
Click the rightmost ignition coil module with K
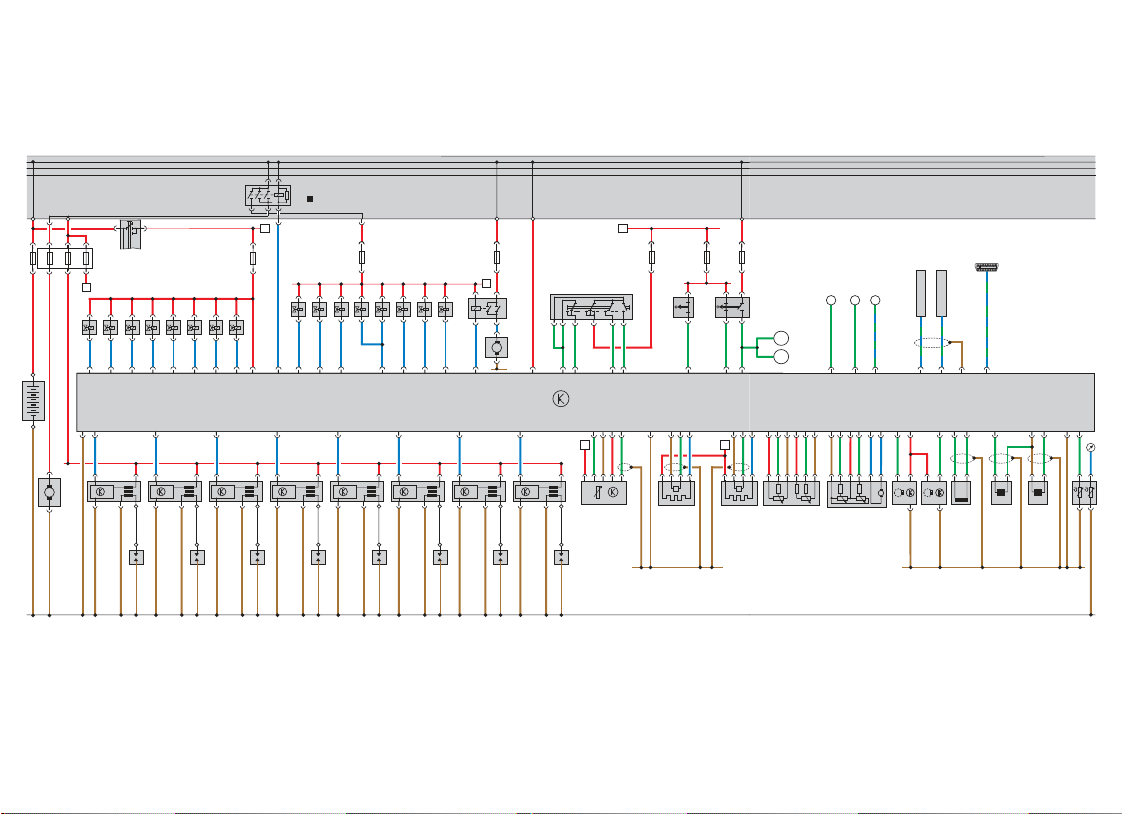(540, 491)
